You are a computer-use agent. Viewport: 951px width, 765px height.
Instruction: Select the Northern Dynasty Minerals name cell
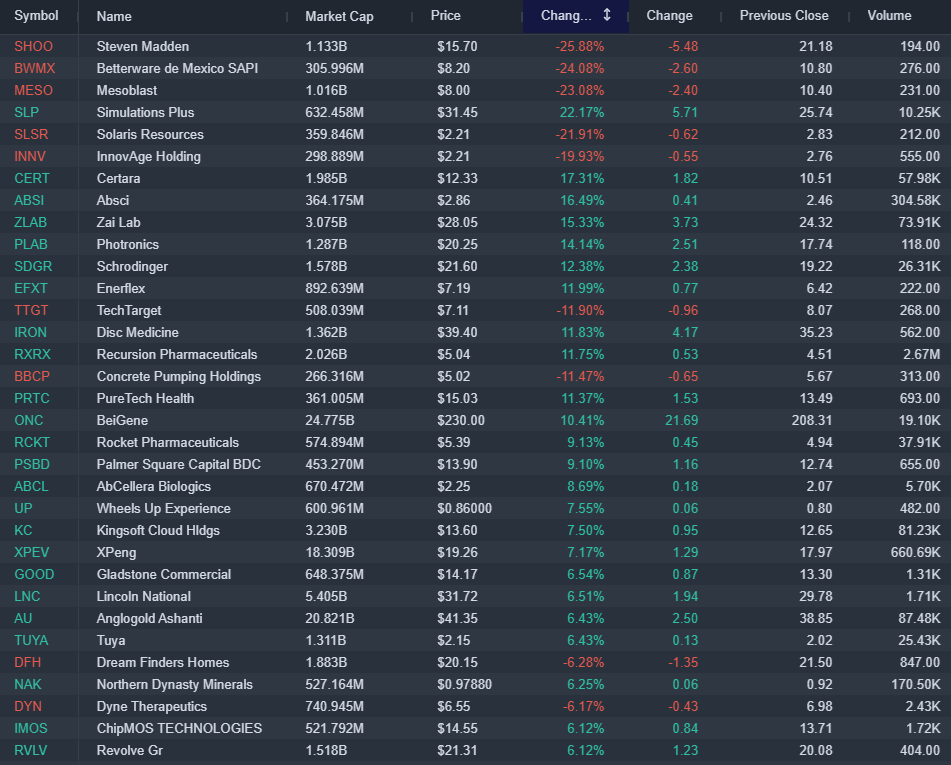[x=174, y=684]
